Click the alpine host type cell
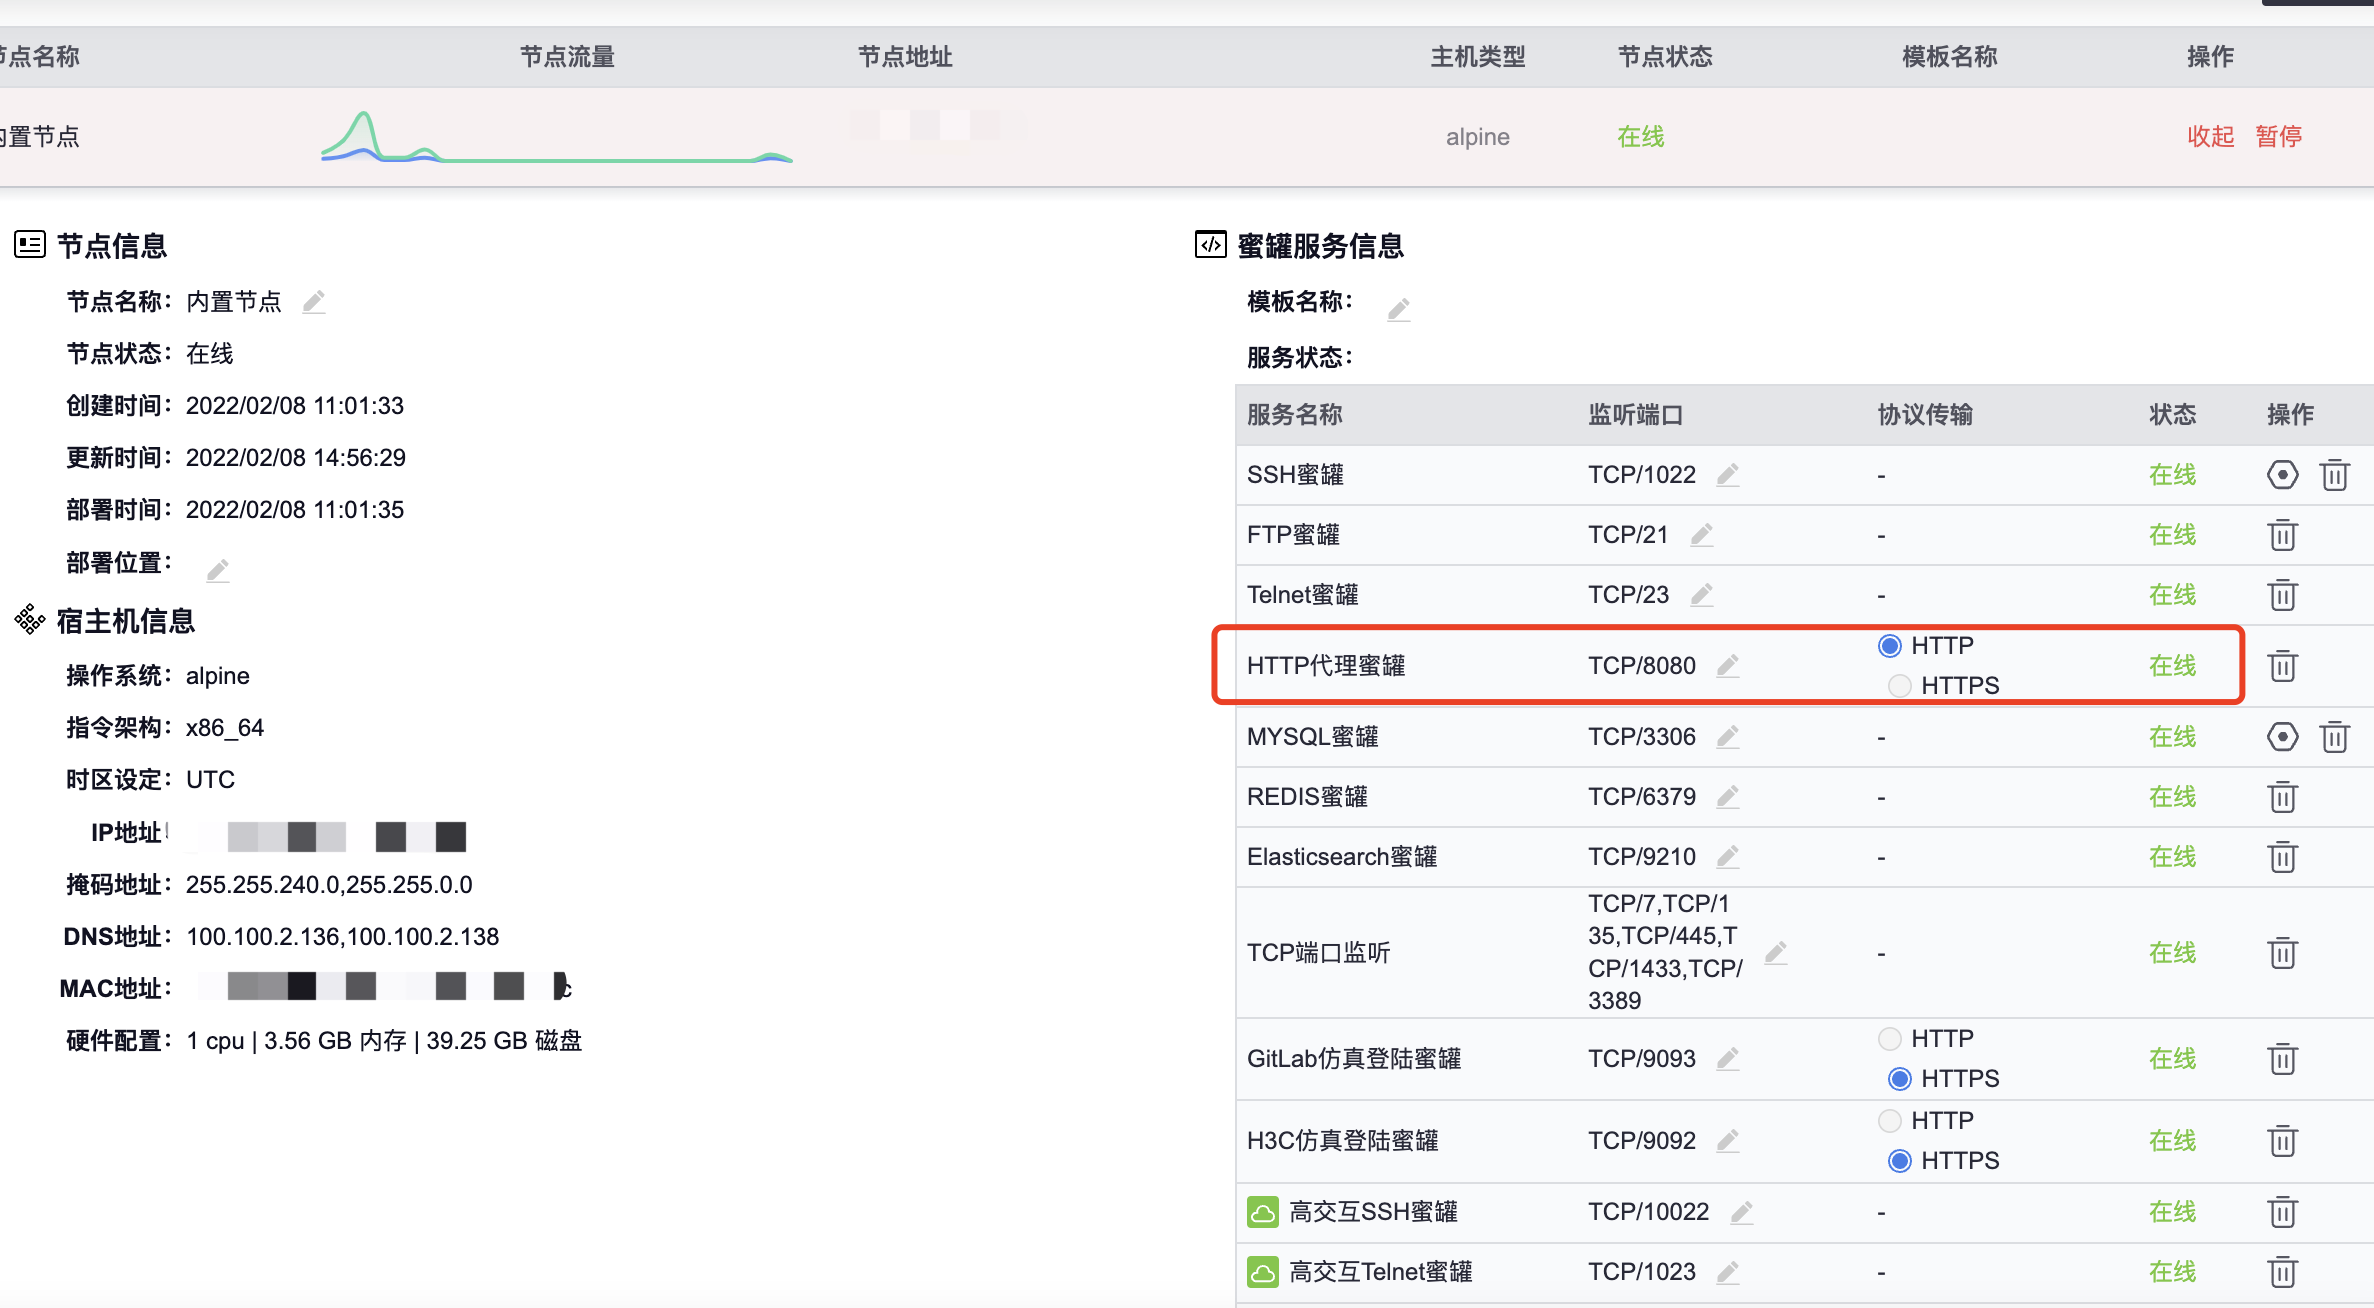This screenshot has width=2374, height=1308. click(1478, 137)
